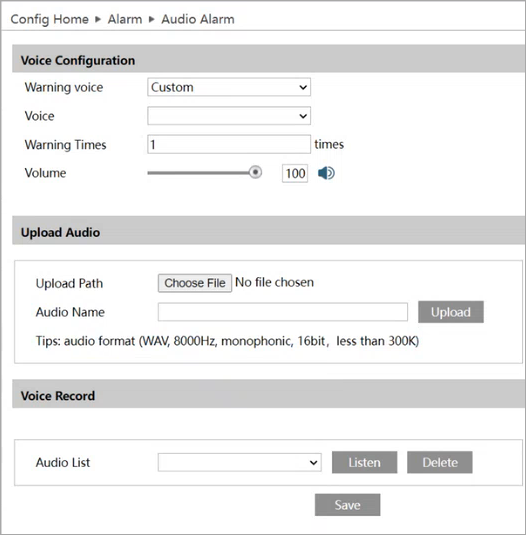
Task: Click the volume speaker icon
Action: click(x=326, y=173)
